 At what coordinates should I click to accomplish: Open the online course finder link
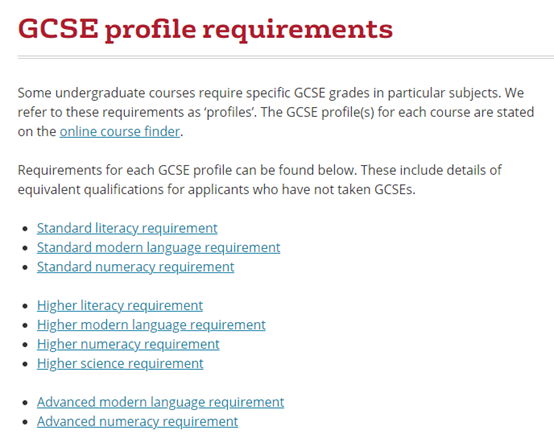pos(120,131)
